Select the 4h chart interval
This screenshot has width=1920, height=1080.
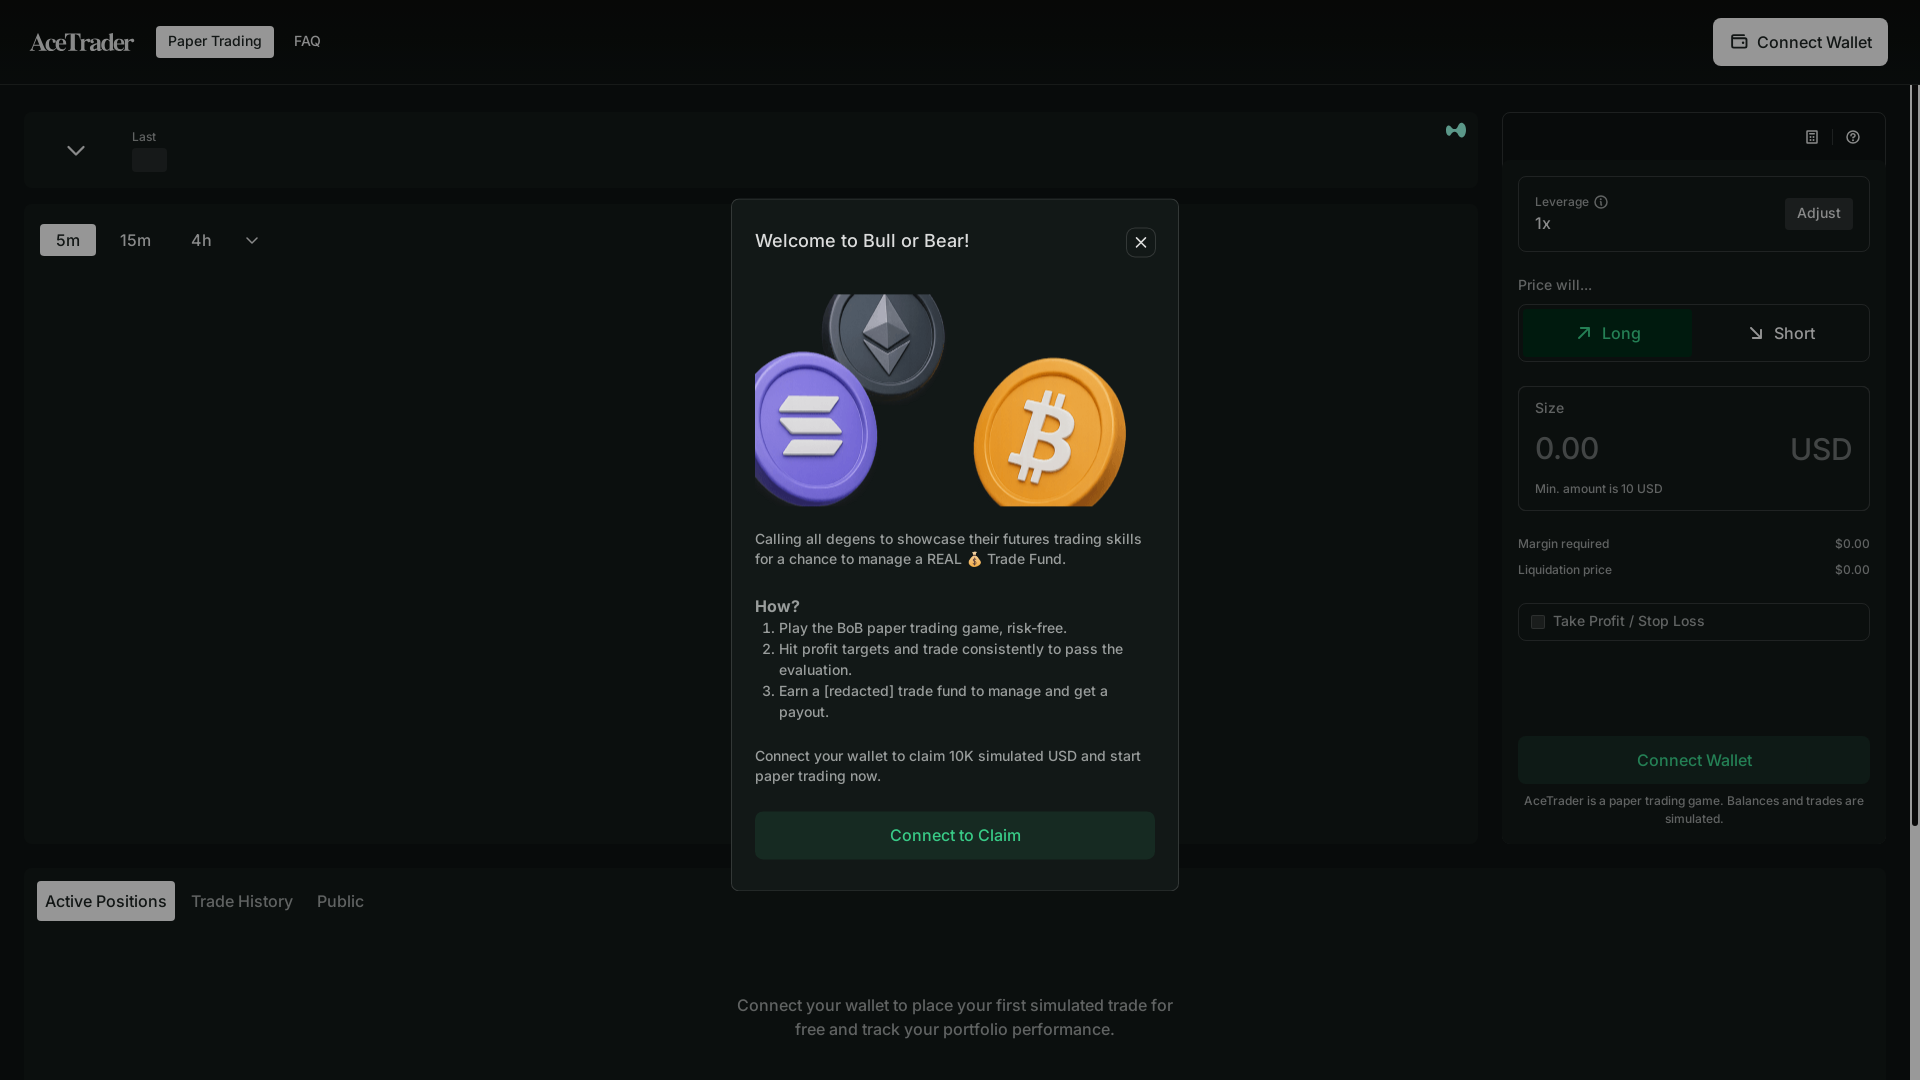coord(201,240)
